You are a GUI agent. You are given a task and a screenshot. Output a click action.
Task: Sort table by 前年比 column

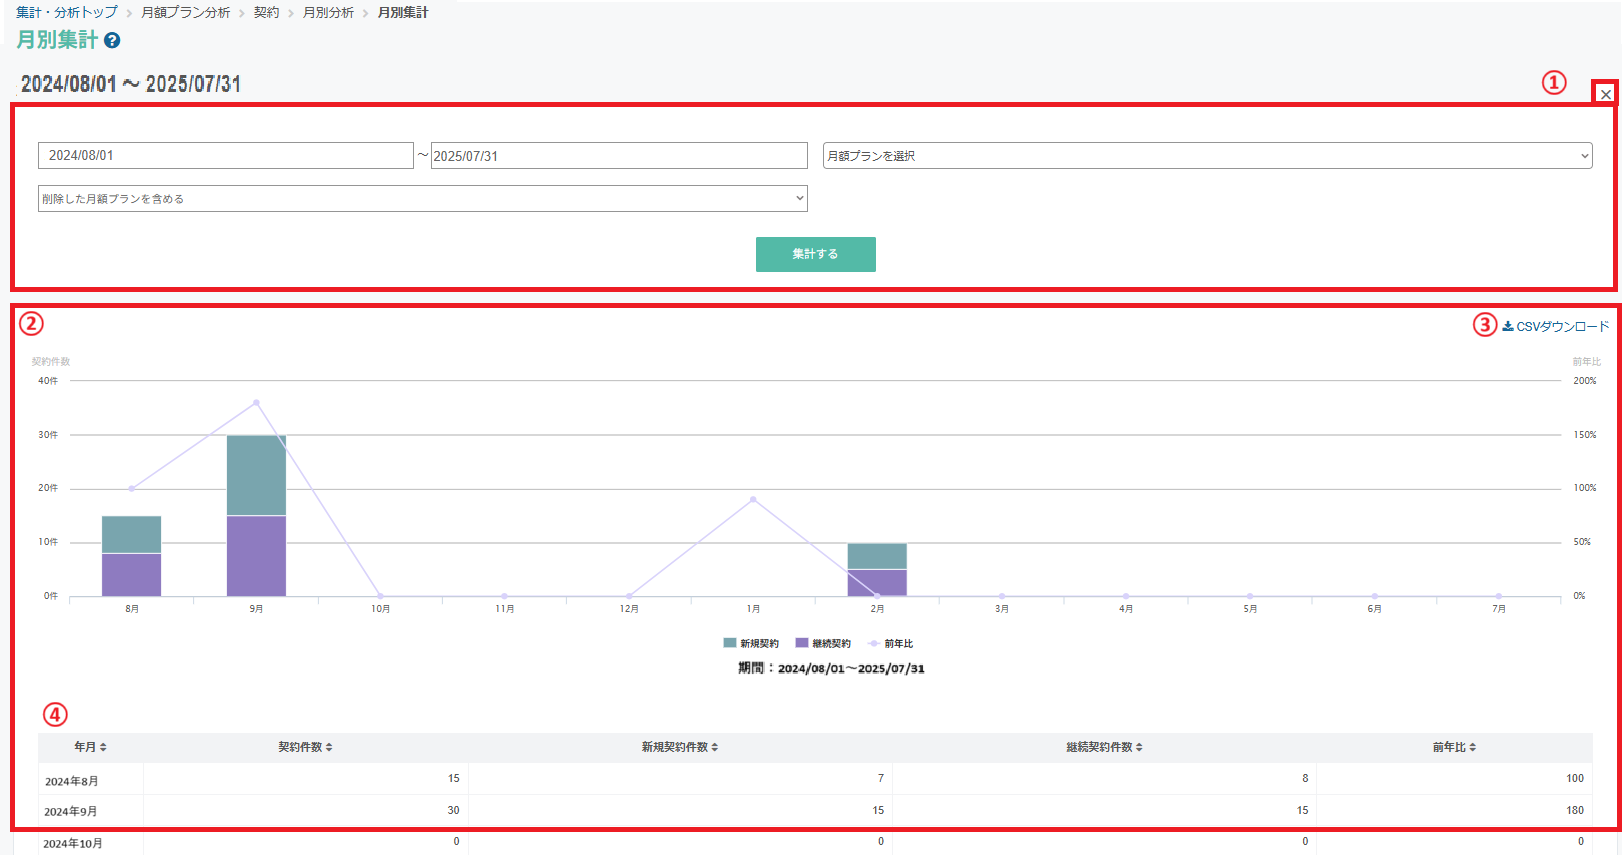tap(1454, 747)
